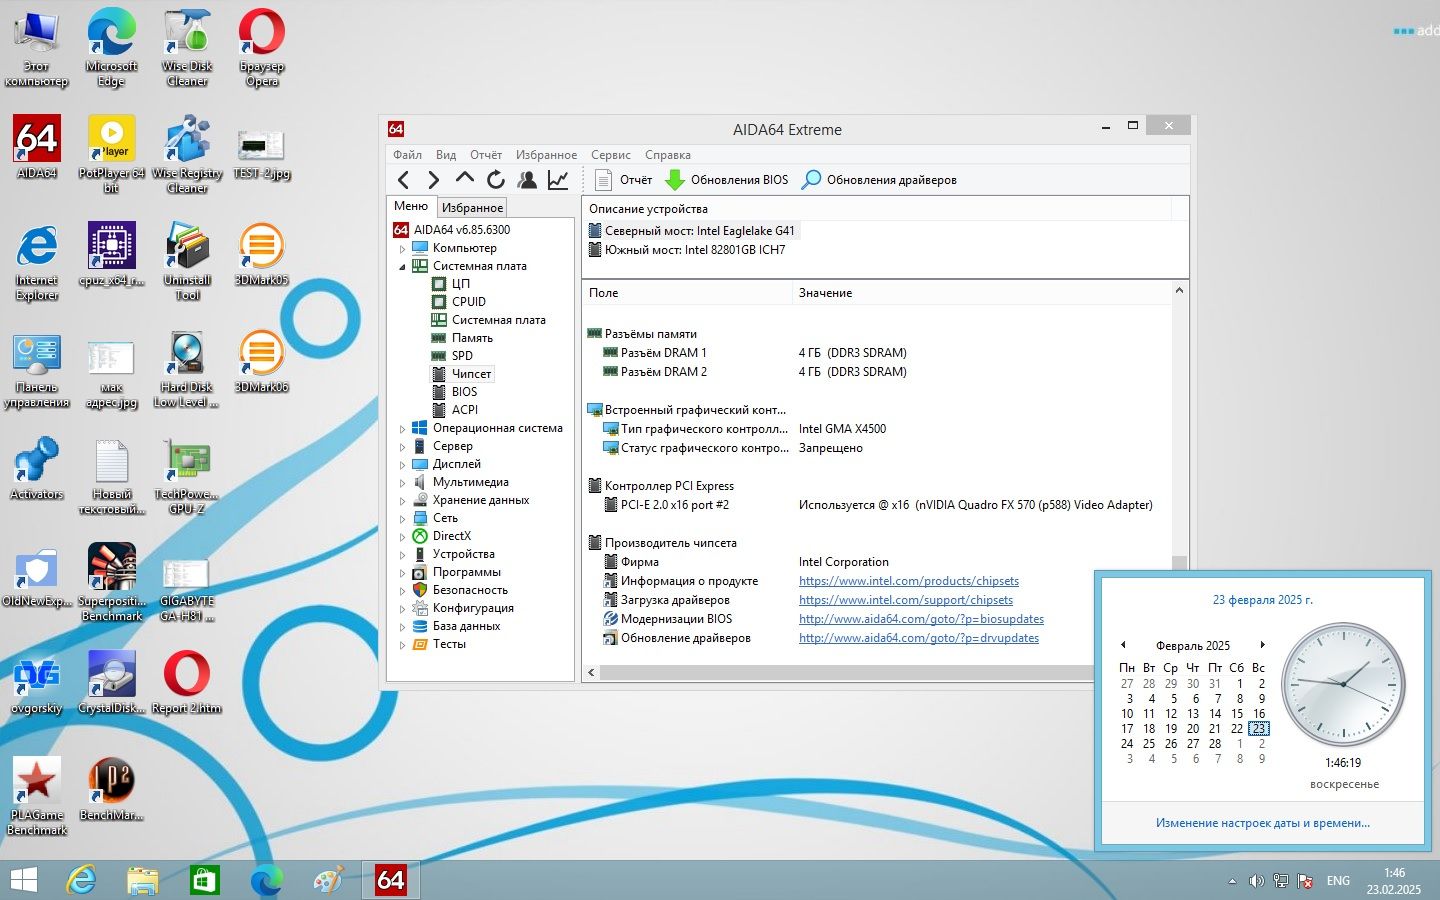Click the driver updates magnifier icon
Screen dimensions: 1440x900
click(812, 180)
